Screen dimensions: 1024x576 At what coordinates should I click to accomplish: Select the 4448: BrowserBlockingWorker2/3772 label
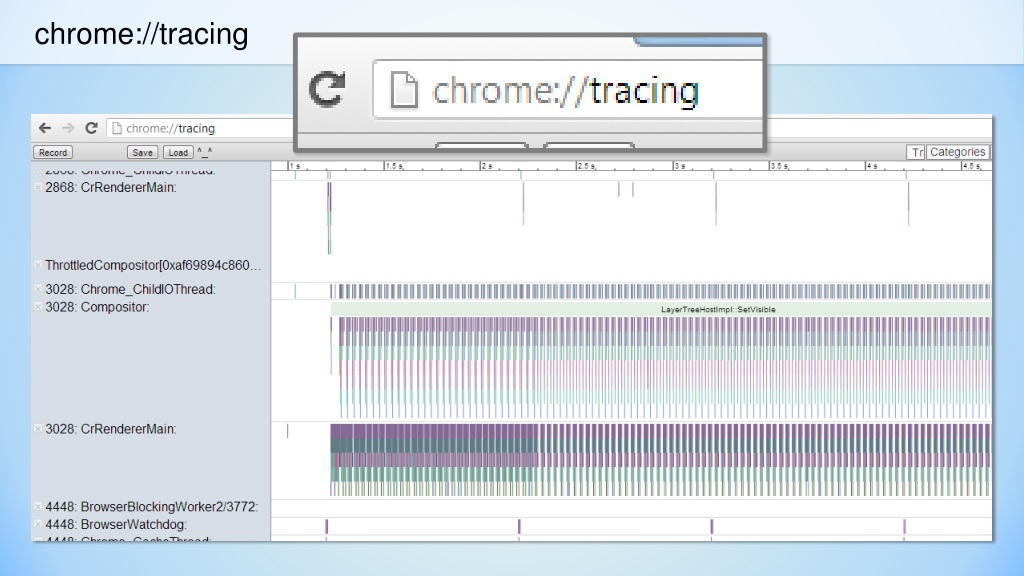152,507
